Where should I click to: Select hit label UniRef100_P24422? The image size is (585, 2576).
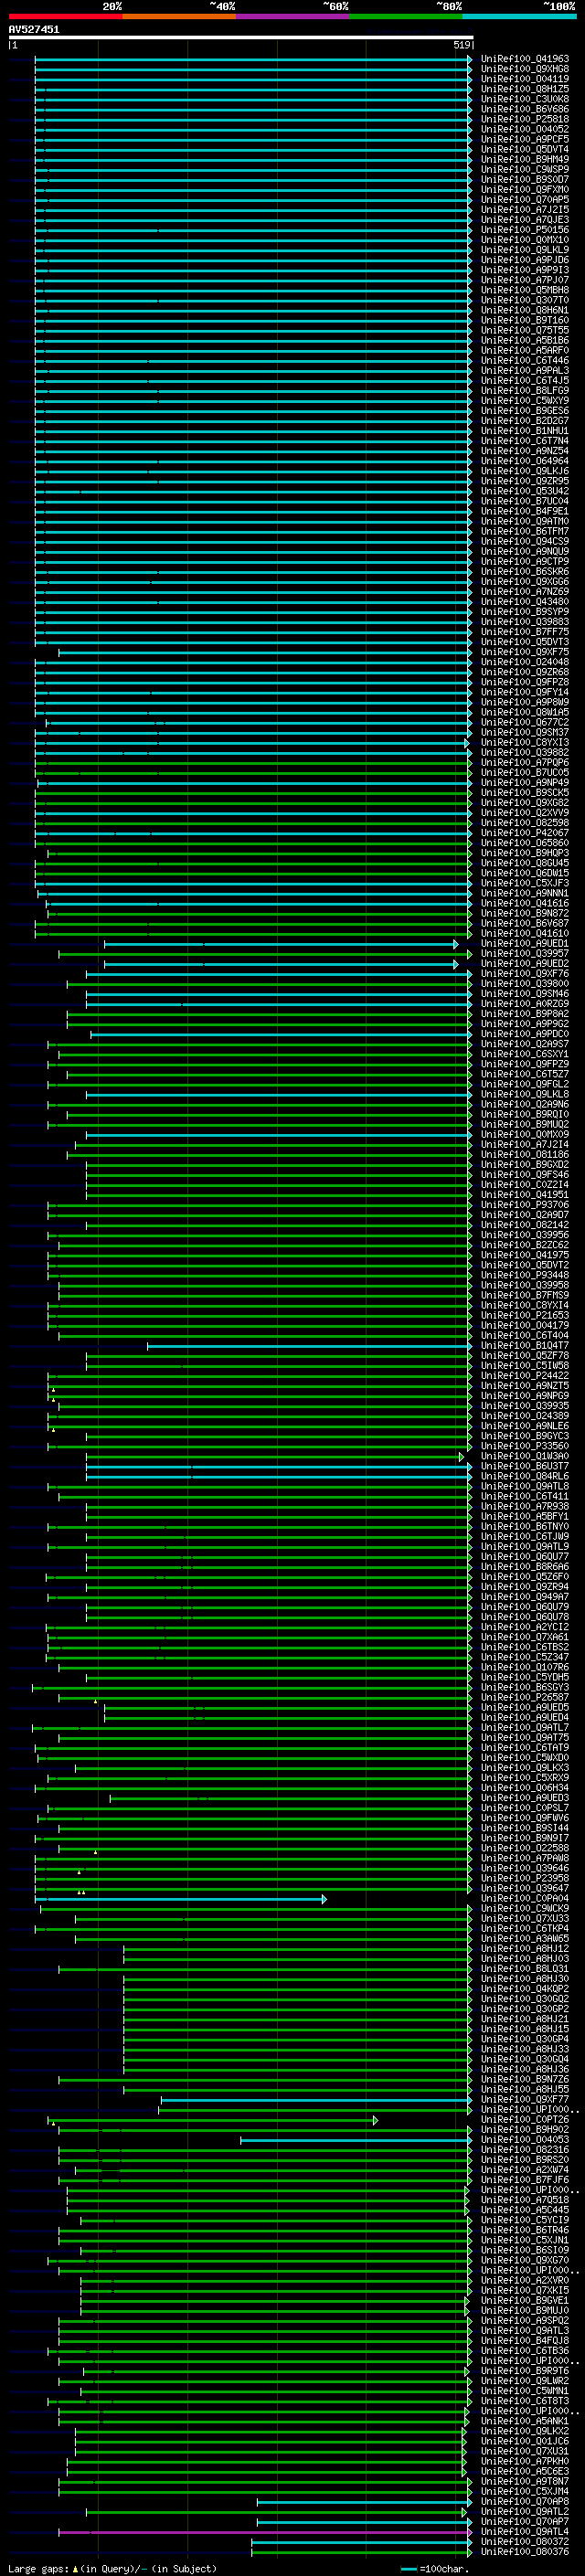(x=524, y=1375)
